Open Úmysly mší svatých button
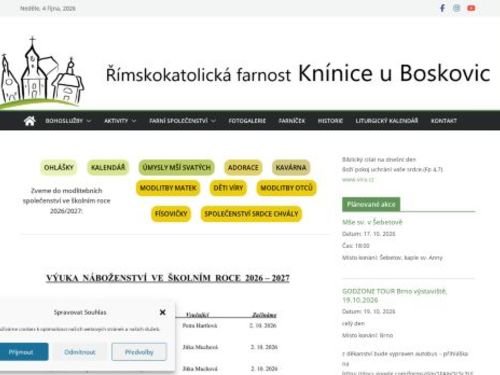This screenshot has width=500, height=375. 177,167
